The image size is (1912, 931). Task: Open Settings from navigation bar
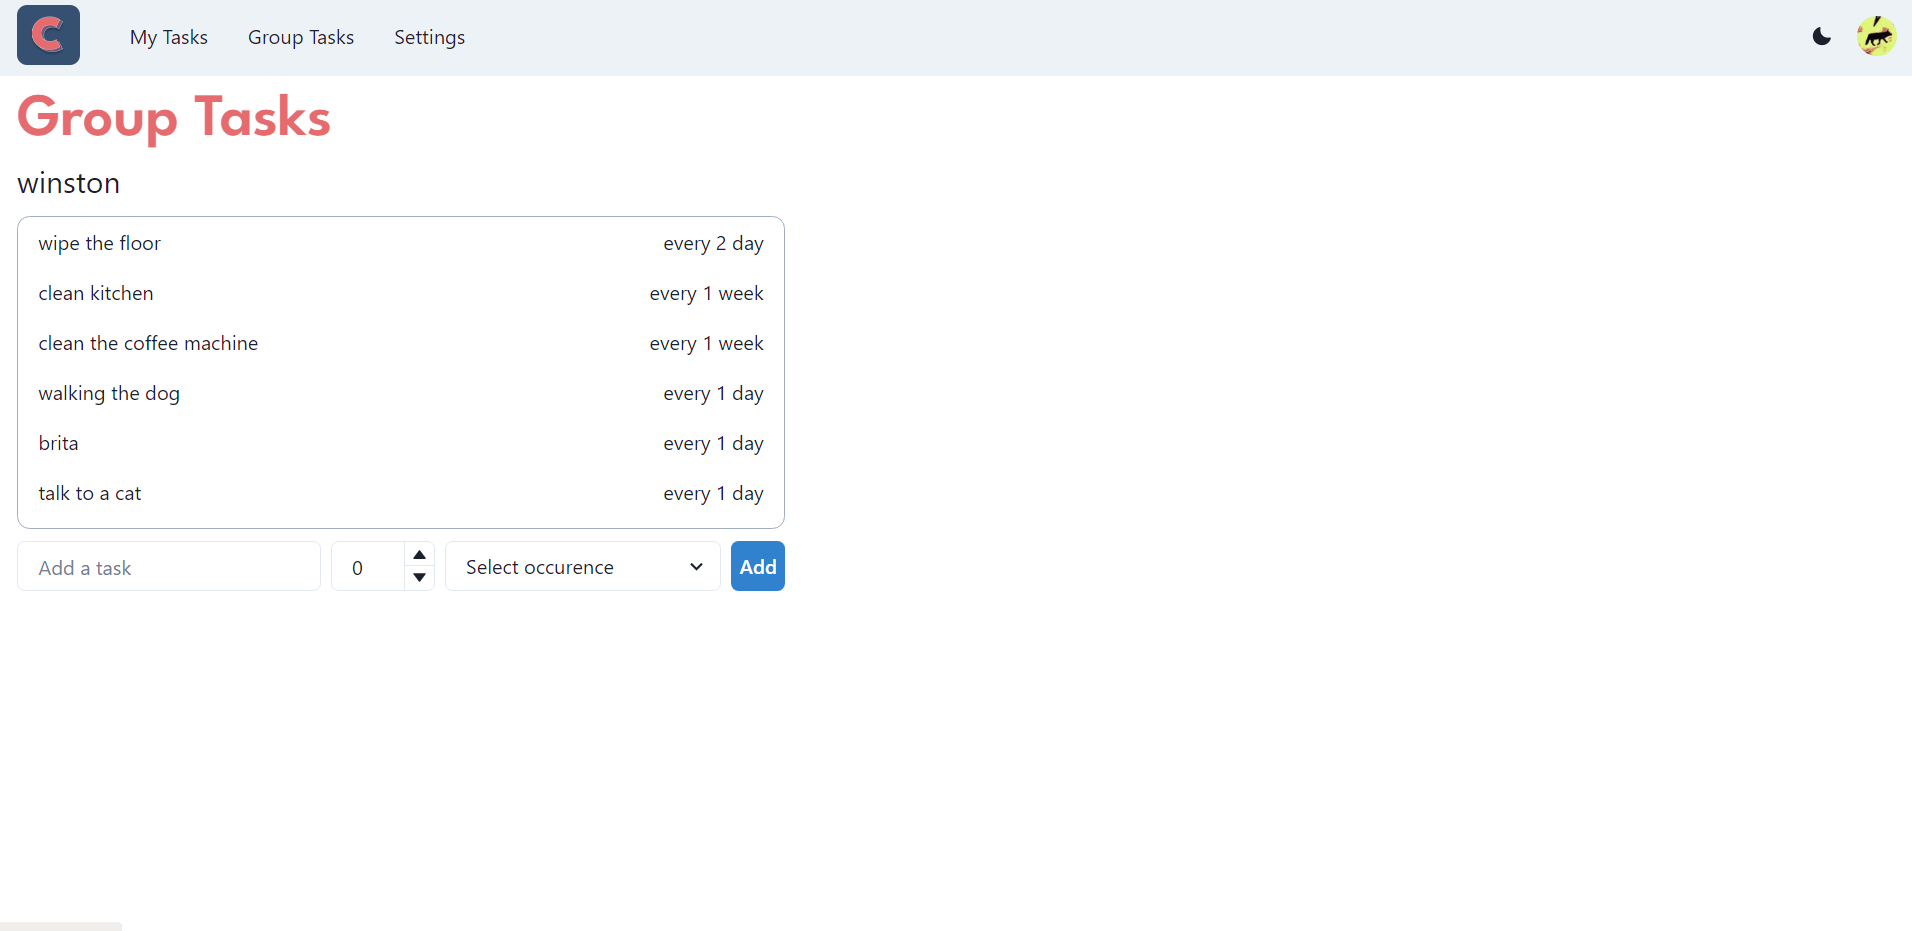(429, 37)
